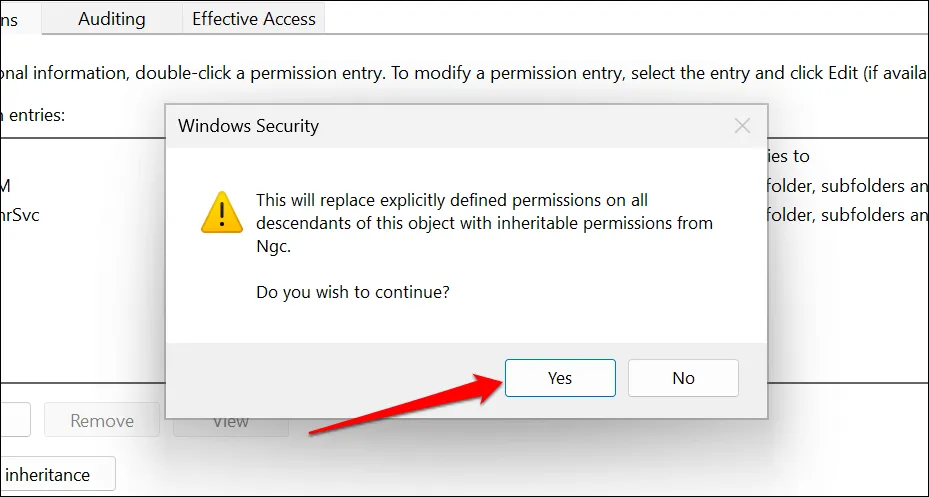Click the cut-off button left of Remove
Screen dimensions: 929x497
pos(14,421)
